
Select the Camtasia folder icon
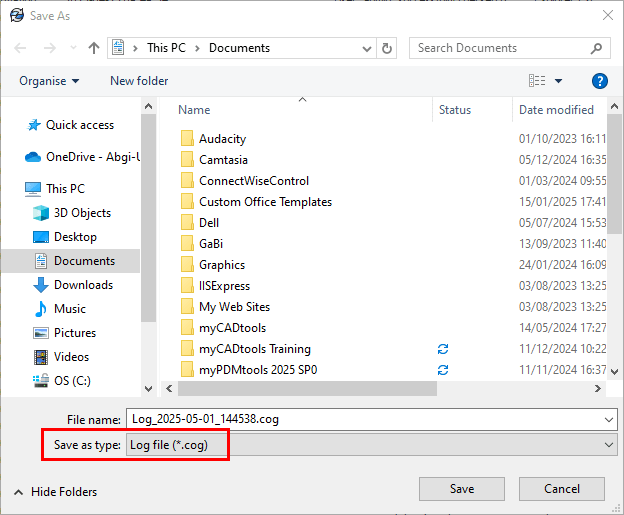coord(187,160)
